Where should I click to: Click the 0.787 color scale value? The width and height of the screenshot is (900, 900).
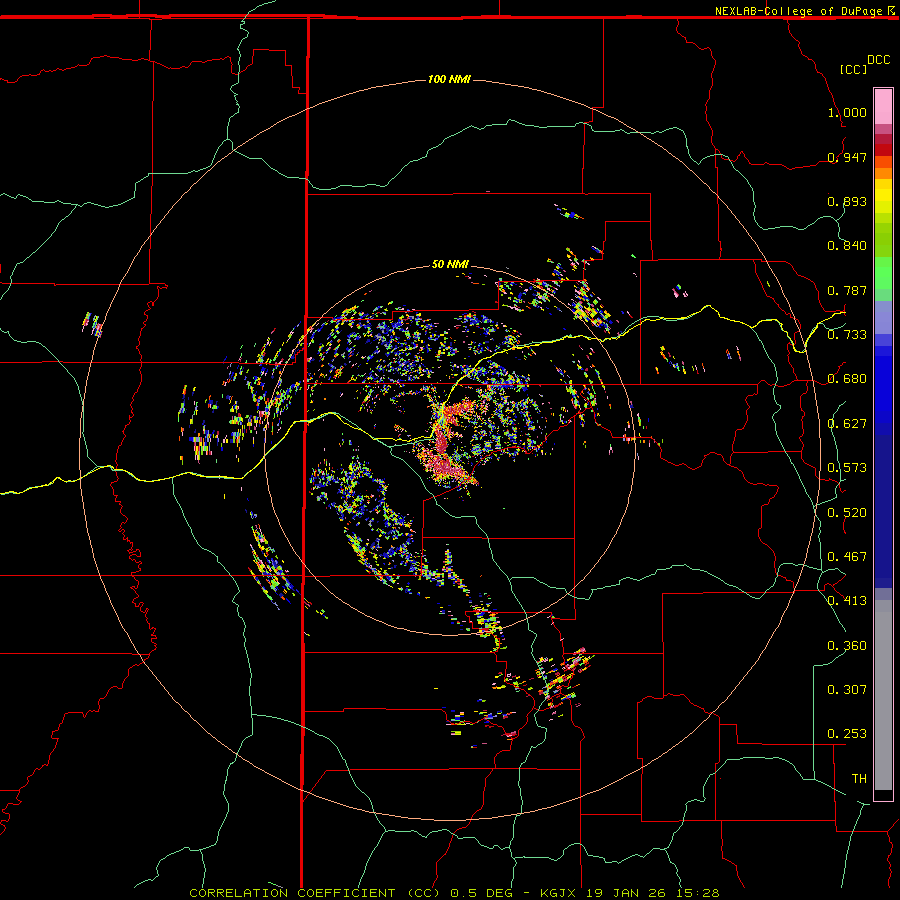pos(847,290)
